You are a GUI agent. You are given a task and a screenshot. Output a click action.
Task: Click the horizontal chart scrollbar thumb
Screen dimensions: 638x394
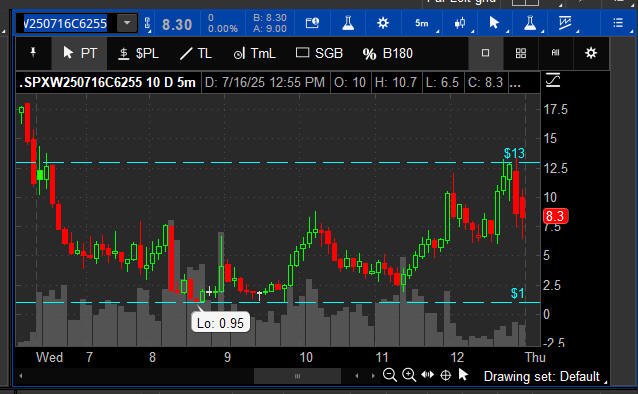point(297,376)
